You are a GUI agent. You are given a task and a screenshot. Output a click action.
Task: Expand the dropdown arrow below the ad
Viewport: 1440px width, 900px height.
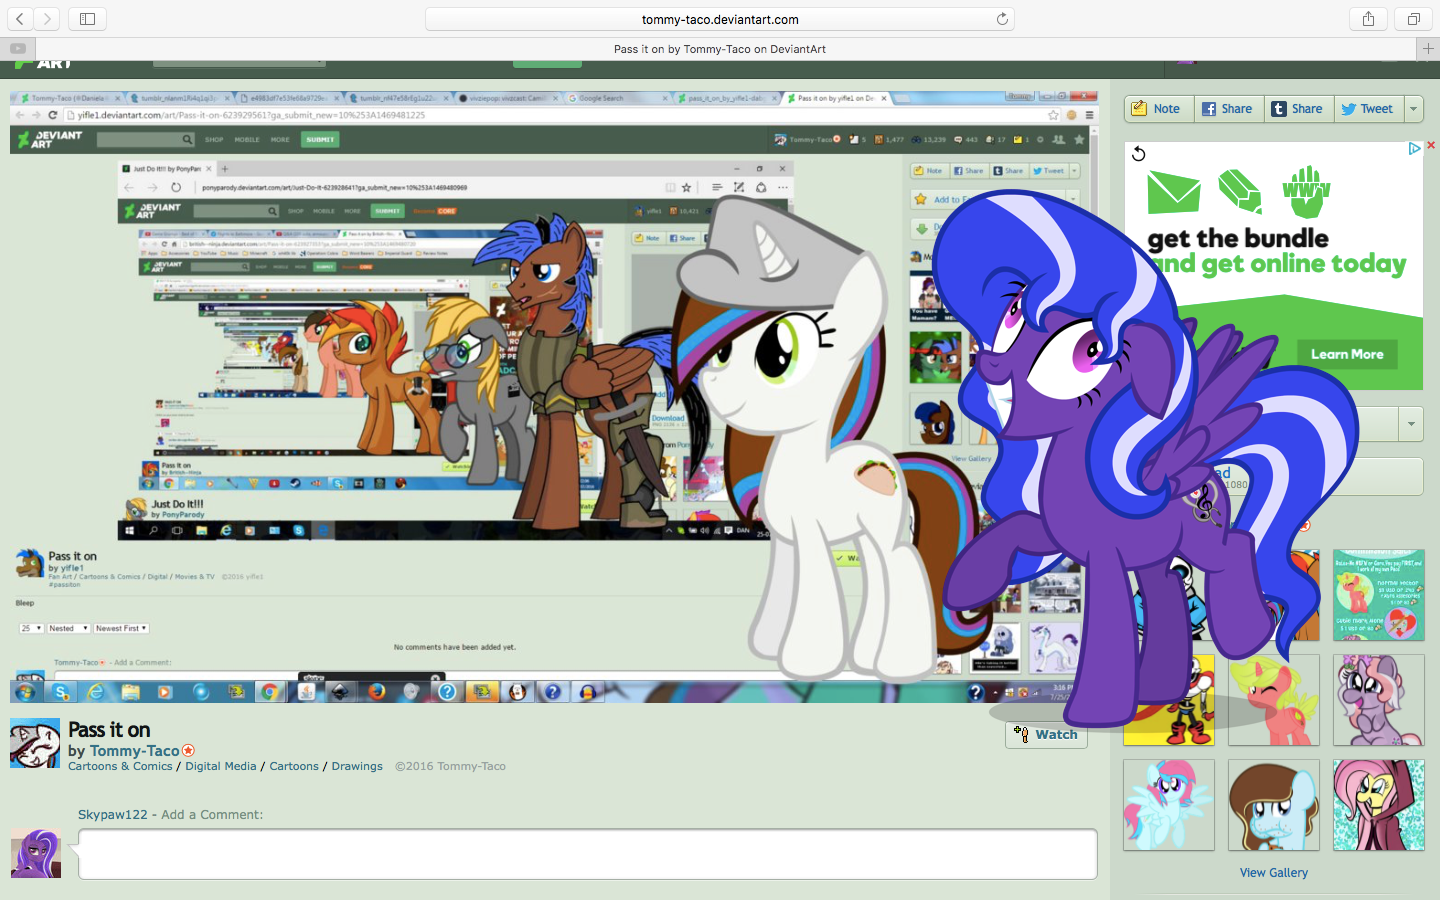1411,424
